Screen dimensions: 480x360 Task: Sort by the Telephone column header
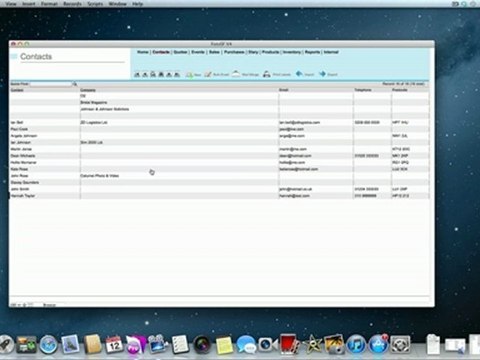363,90
